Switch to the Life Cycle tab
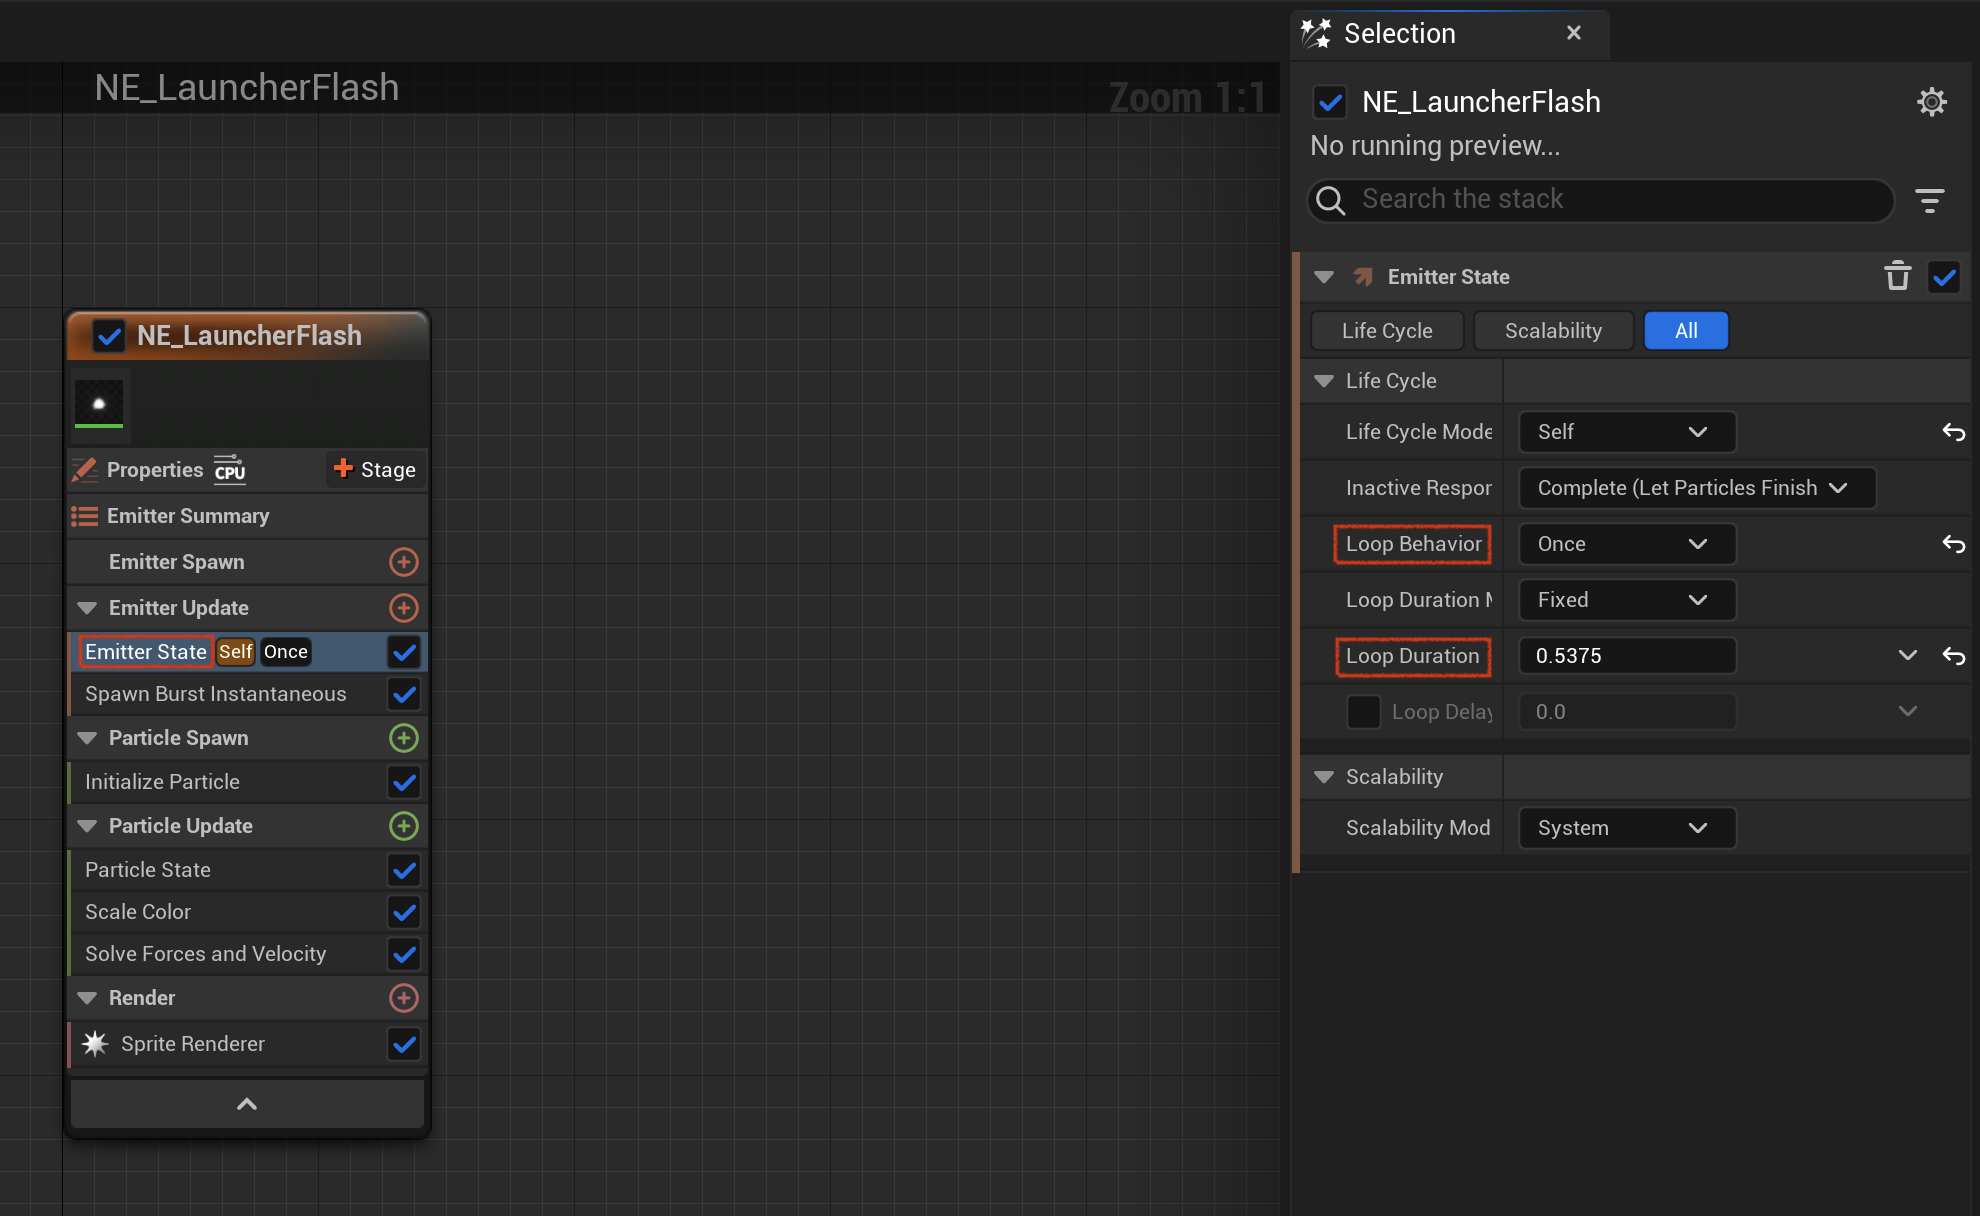1980x1216 pixels. point(1387,331)
